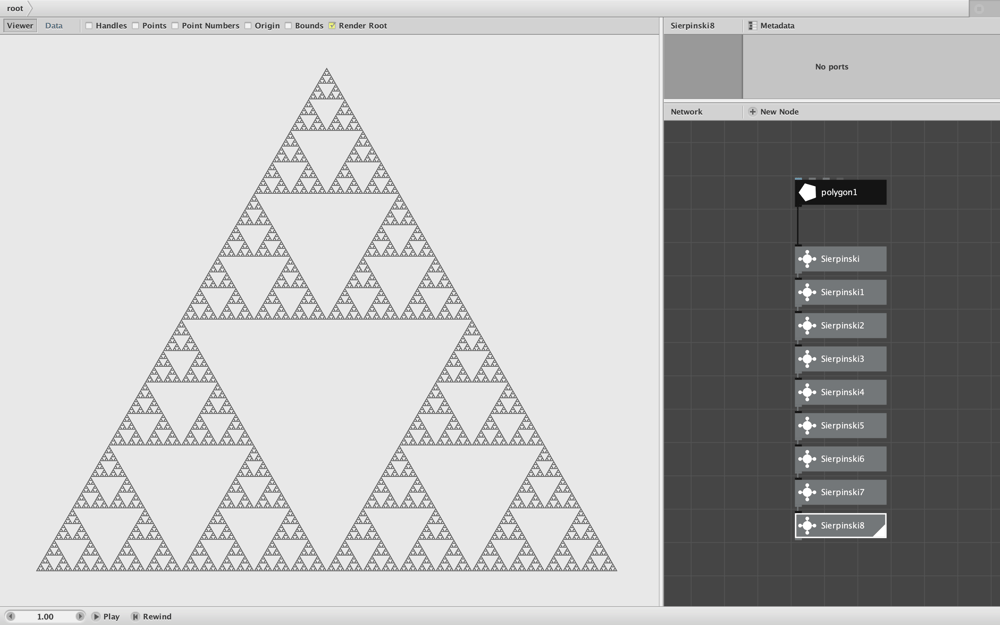Click the polygon1 node icon

point(807,193)
